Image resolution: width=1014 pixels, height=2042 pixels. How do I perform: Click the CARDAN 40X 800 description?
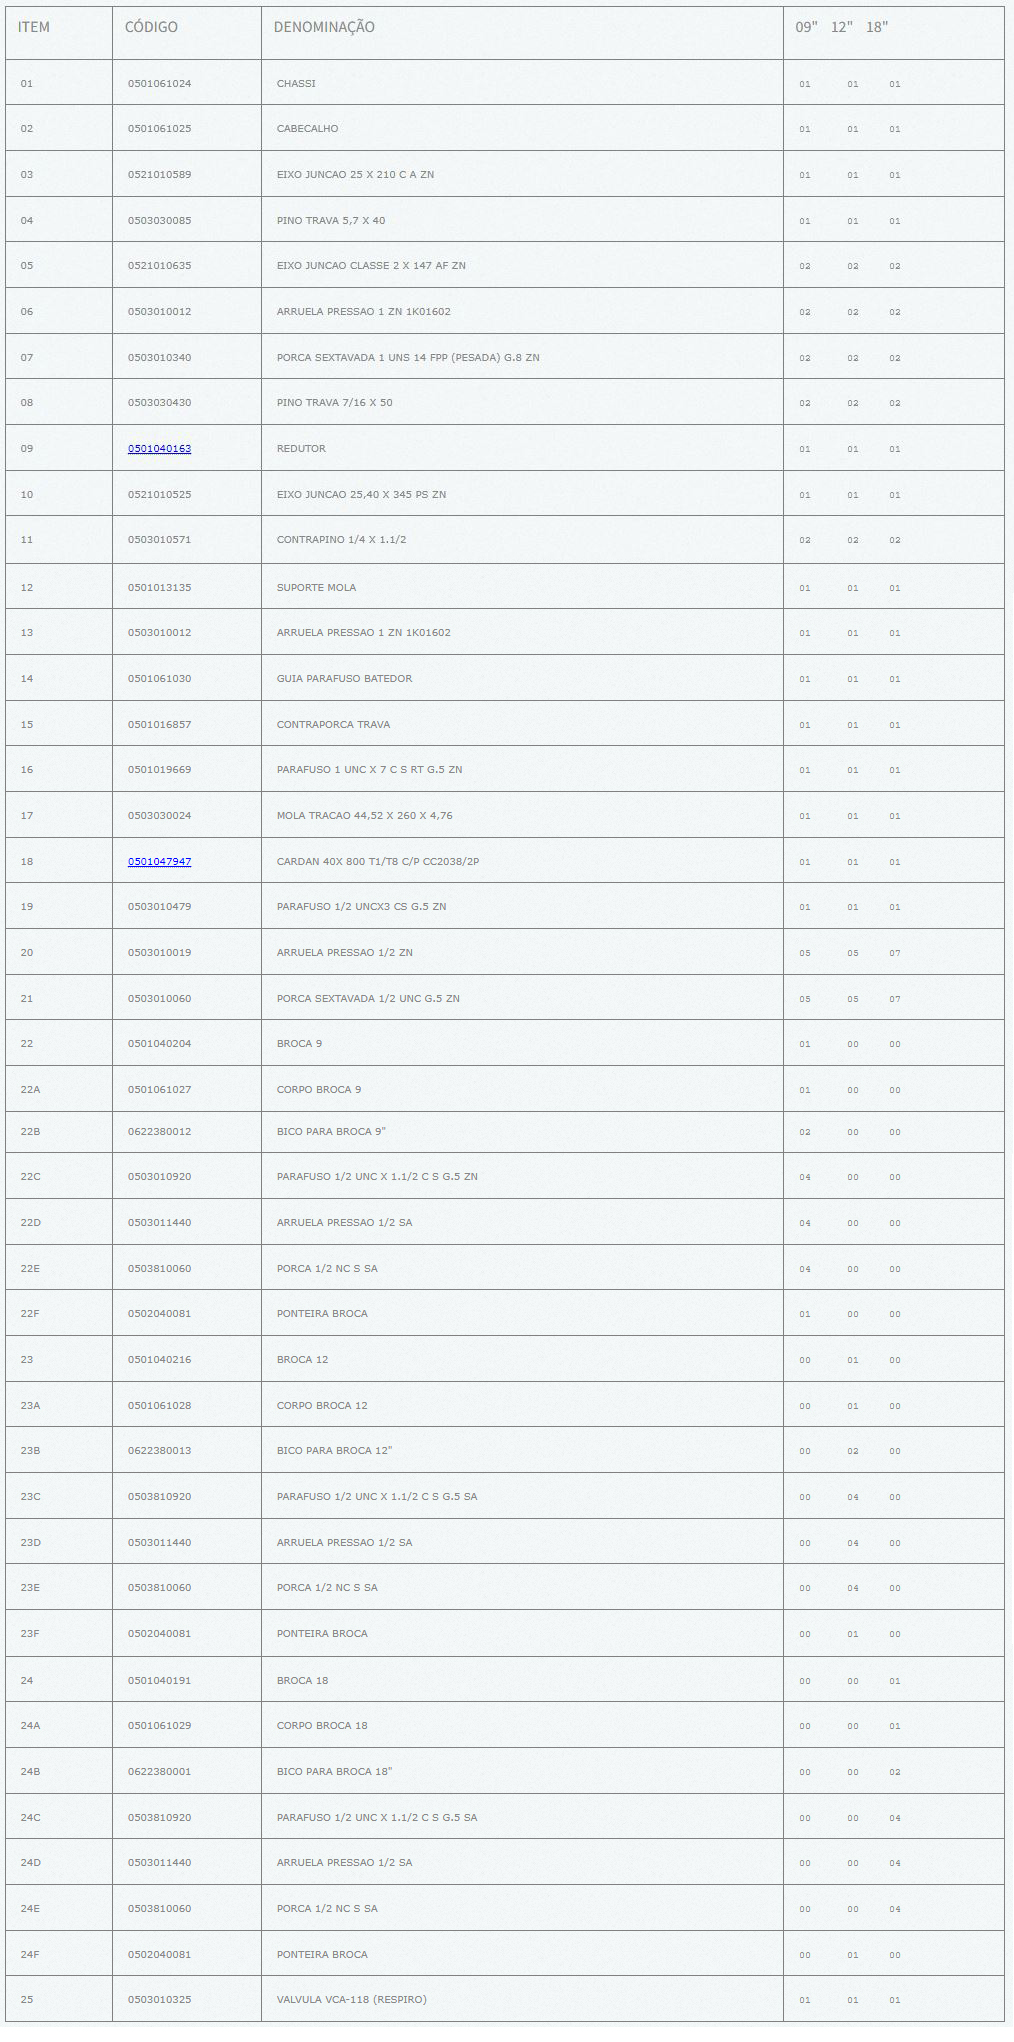pyautogui.click(x=377, y=862)
